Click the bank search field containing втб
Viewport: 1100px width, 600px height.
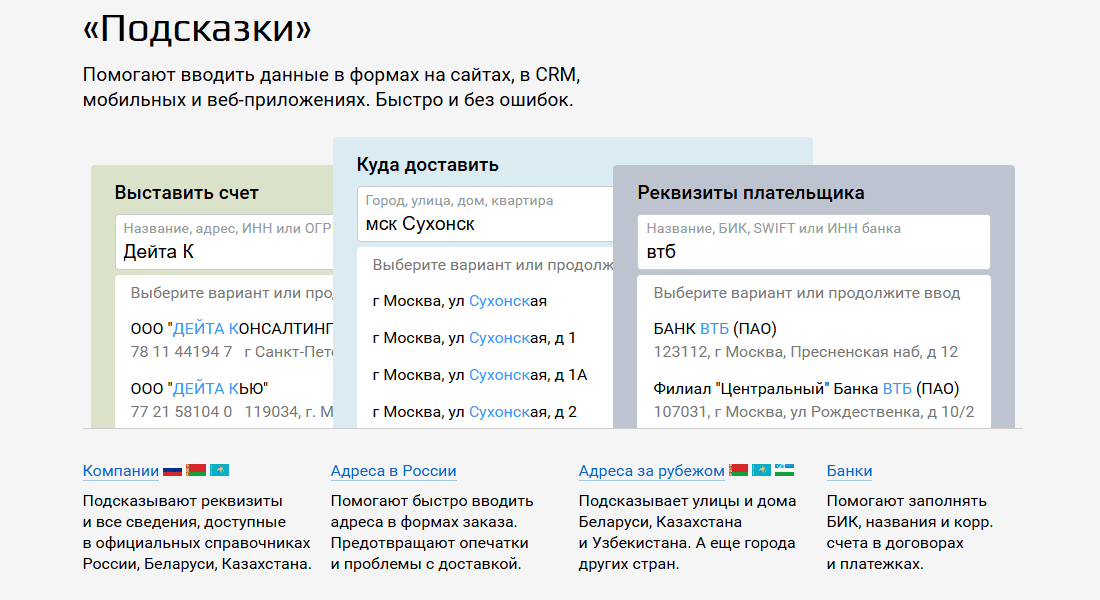[x=814, y=242]
